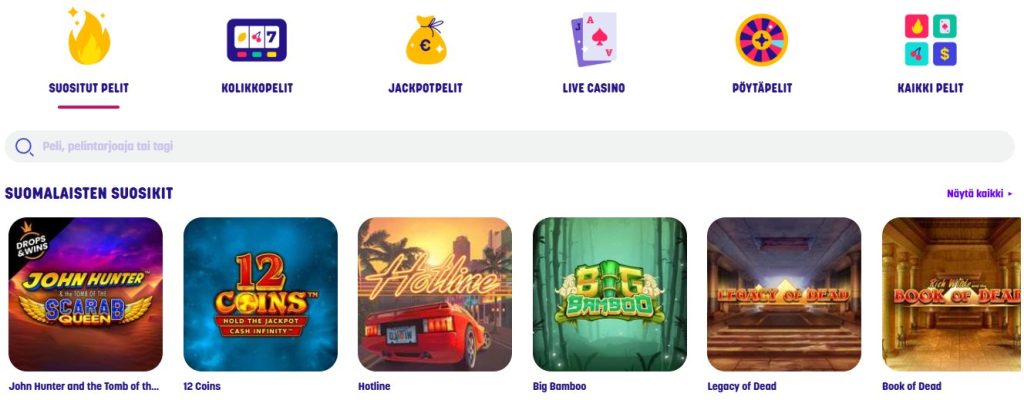Click the money bag Jackpotpelit icon
Viewport: 1024px width, 400px height.
point(426,40)
